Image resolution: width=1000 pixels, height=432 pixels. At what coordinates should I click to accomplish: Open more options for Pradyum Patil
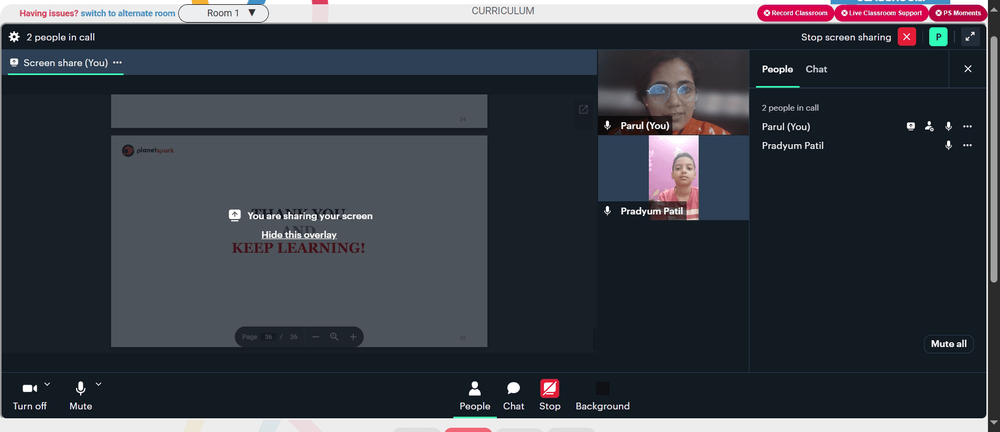(967, 145)
